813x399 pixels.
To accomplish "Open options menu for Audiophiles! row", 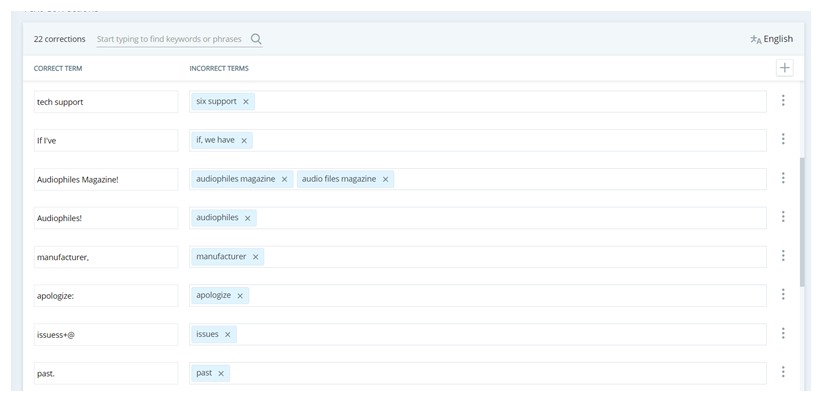I will (783, 217).
